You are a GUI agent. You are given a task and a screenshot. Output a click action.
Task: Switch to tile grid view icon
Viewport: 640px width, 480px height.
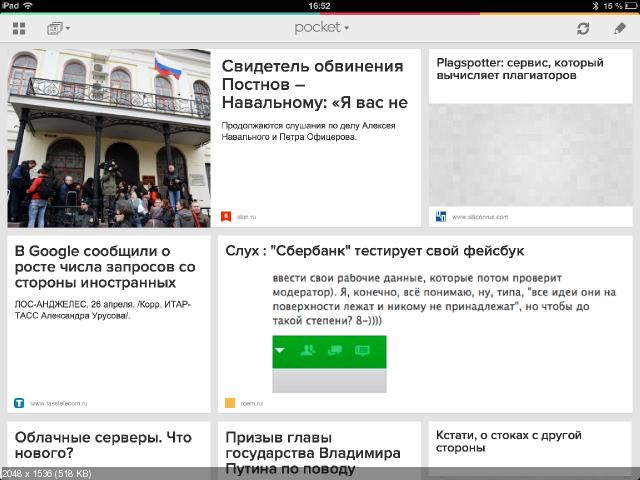19,28
